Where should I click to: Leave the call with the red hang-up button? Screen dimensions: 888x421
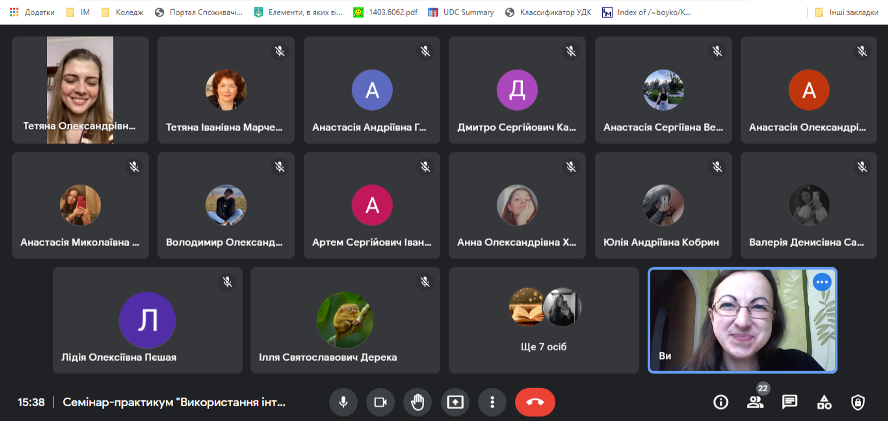pyautogui.click(x=535, y=402)
